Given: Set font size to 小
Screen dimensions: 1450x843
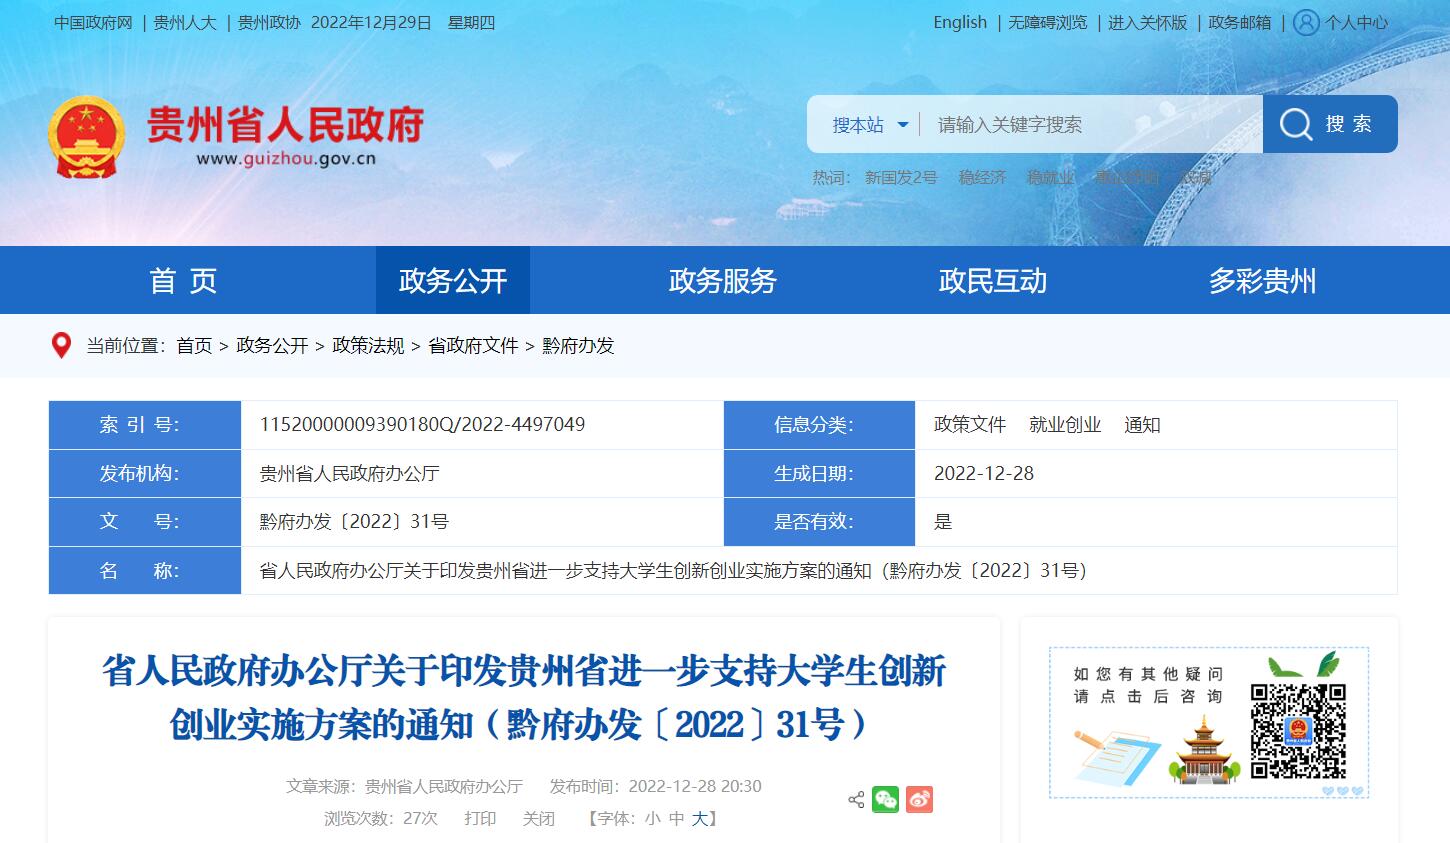Looking at the screenshot, I should (x=652, y=818).
